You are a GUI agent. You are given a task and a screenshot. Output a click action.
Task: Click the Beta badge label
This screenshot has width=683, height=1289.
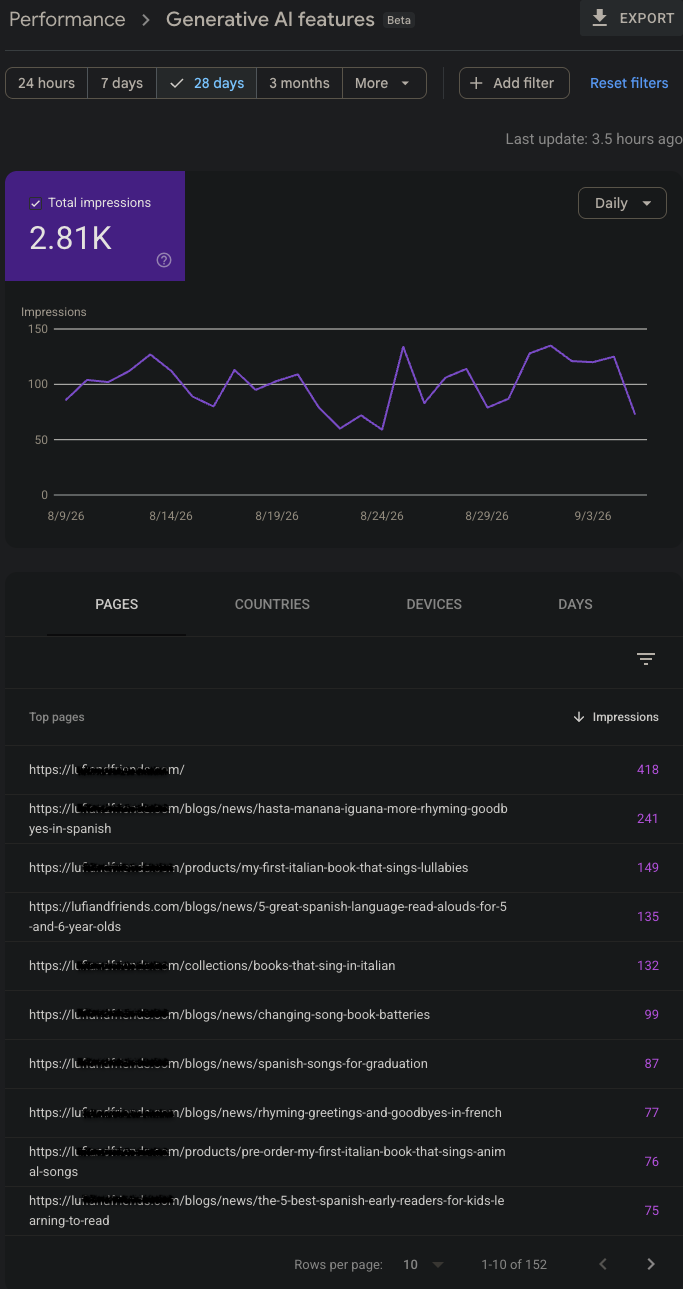coord(399,20)
